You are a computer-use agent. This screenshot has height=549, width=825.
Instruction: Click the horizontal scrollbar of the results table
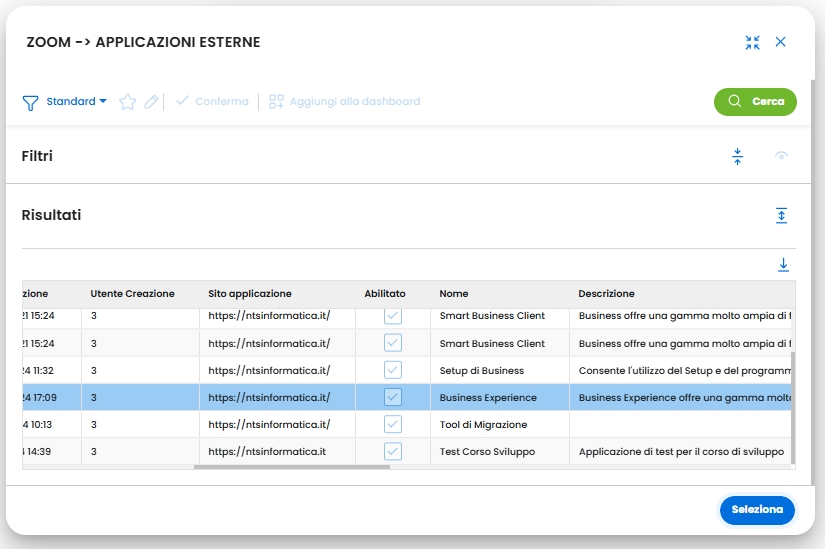(x=291, y=466)
